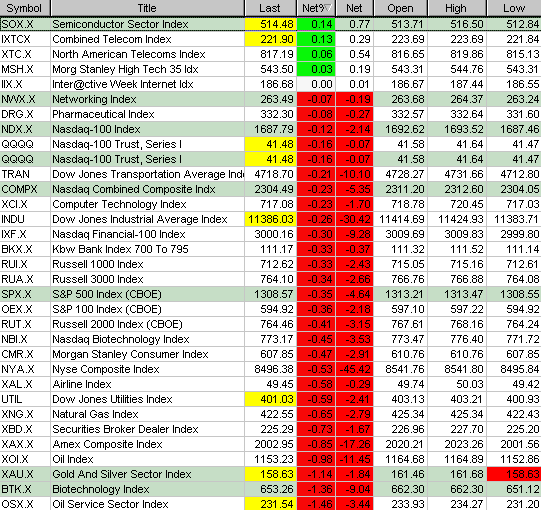Click the red Low cell 158.63

coord(514,474)
